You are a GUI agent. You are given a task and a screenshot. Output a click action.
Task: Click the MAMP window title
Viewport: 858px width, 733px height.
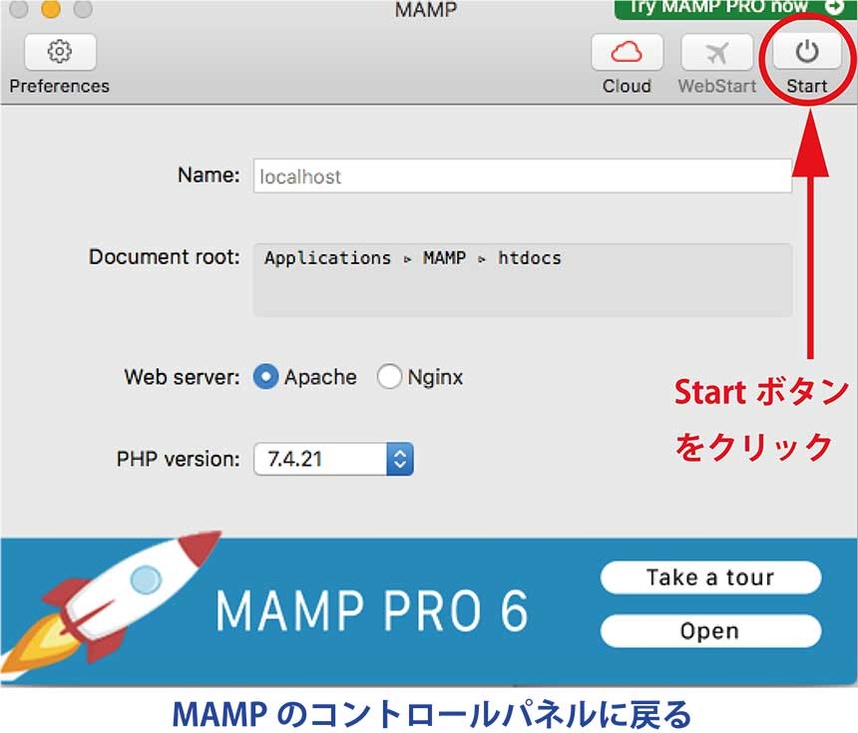click(427, 9)
